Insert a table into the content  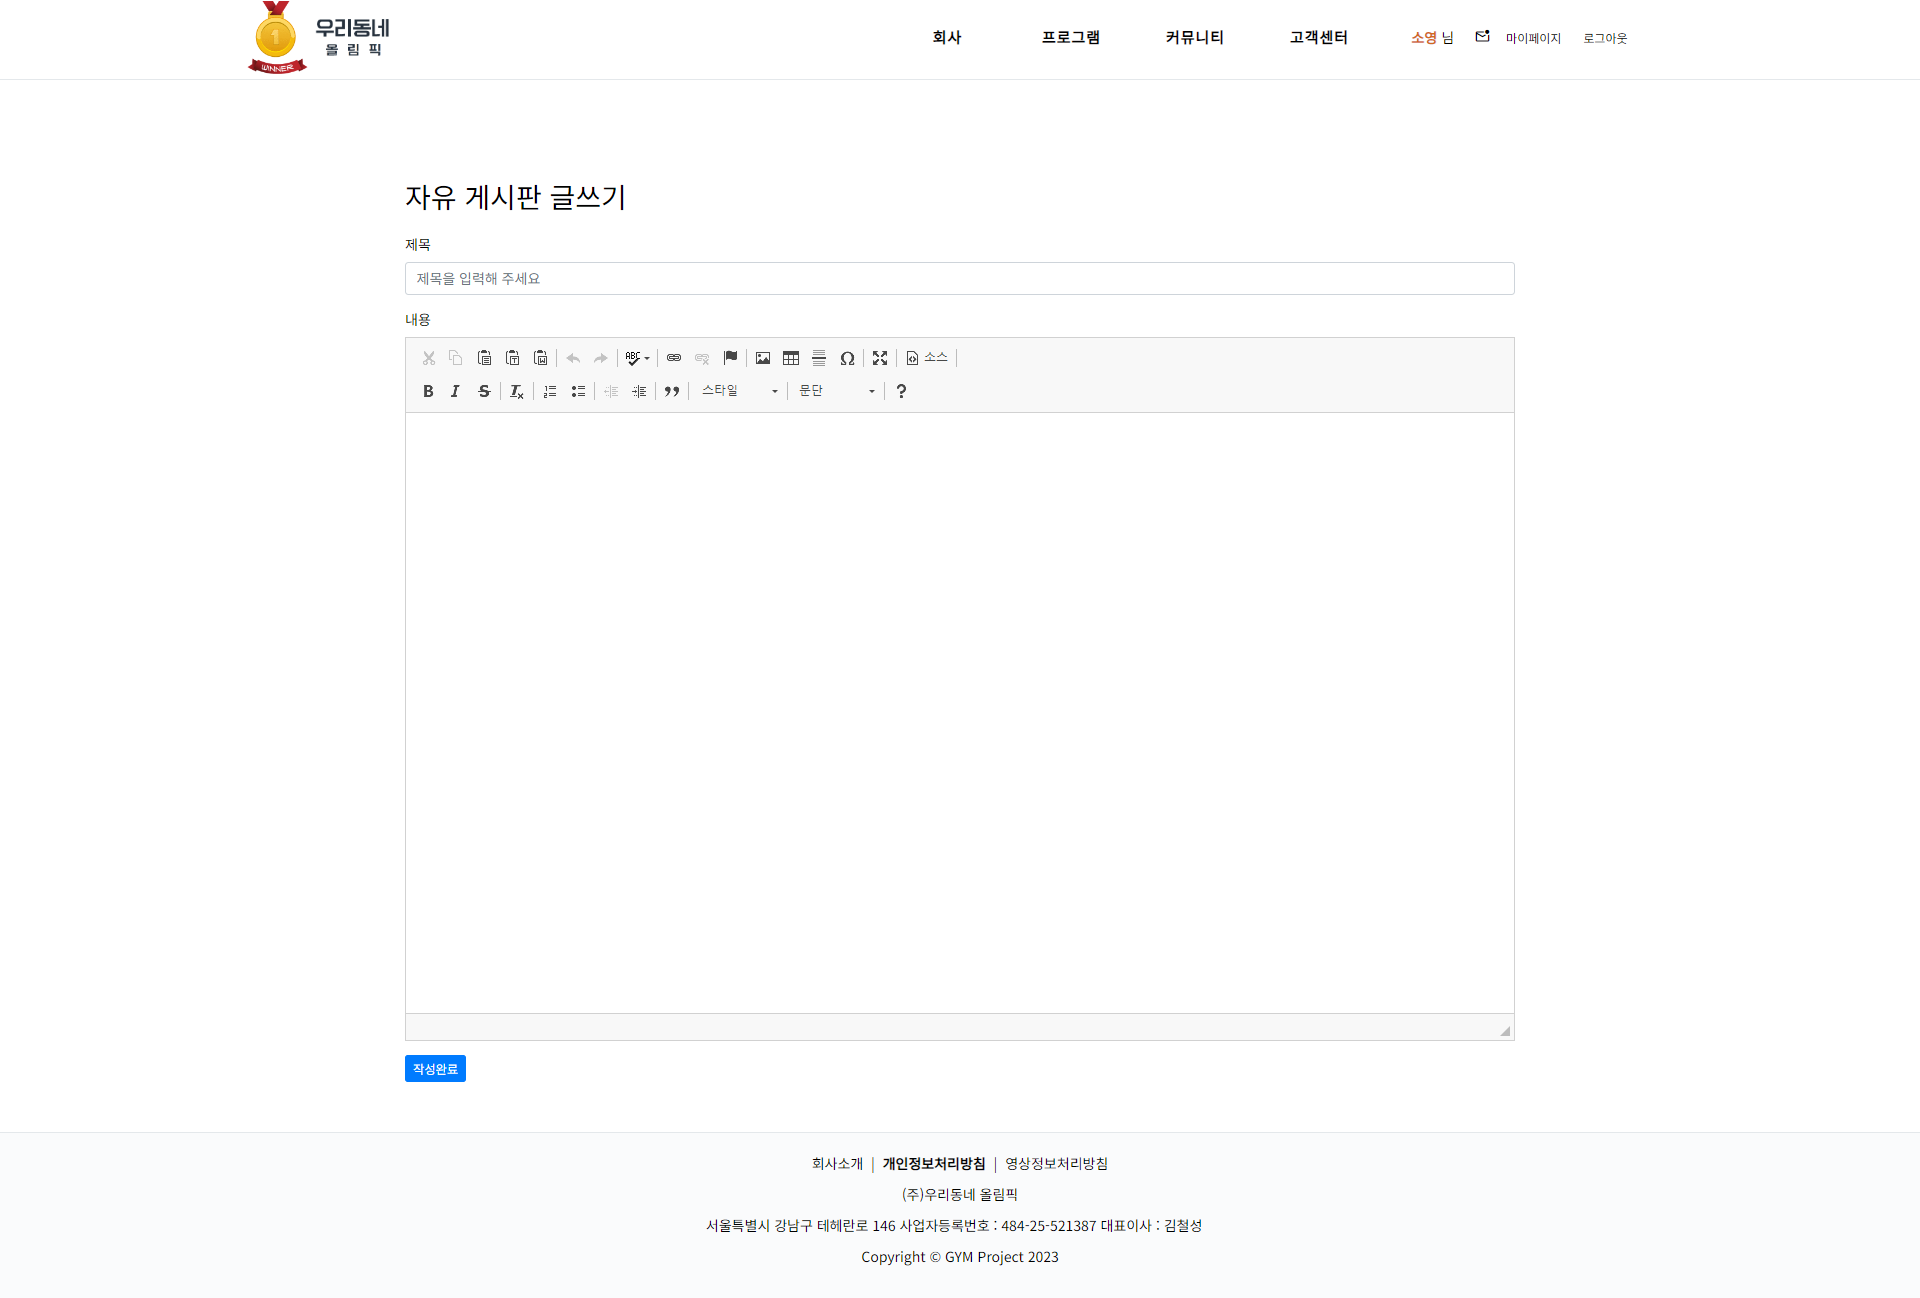click(790, 358)
